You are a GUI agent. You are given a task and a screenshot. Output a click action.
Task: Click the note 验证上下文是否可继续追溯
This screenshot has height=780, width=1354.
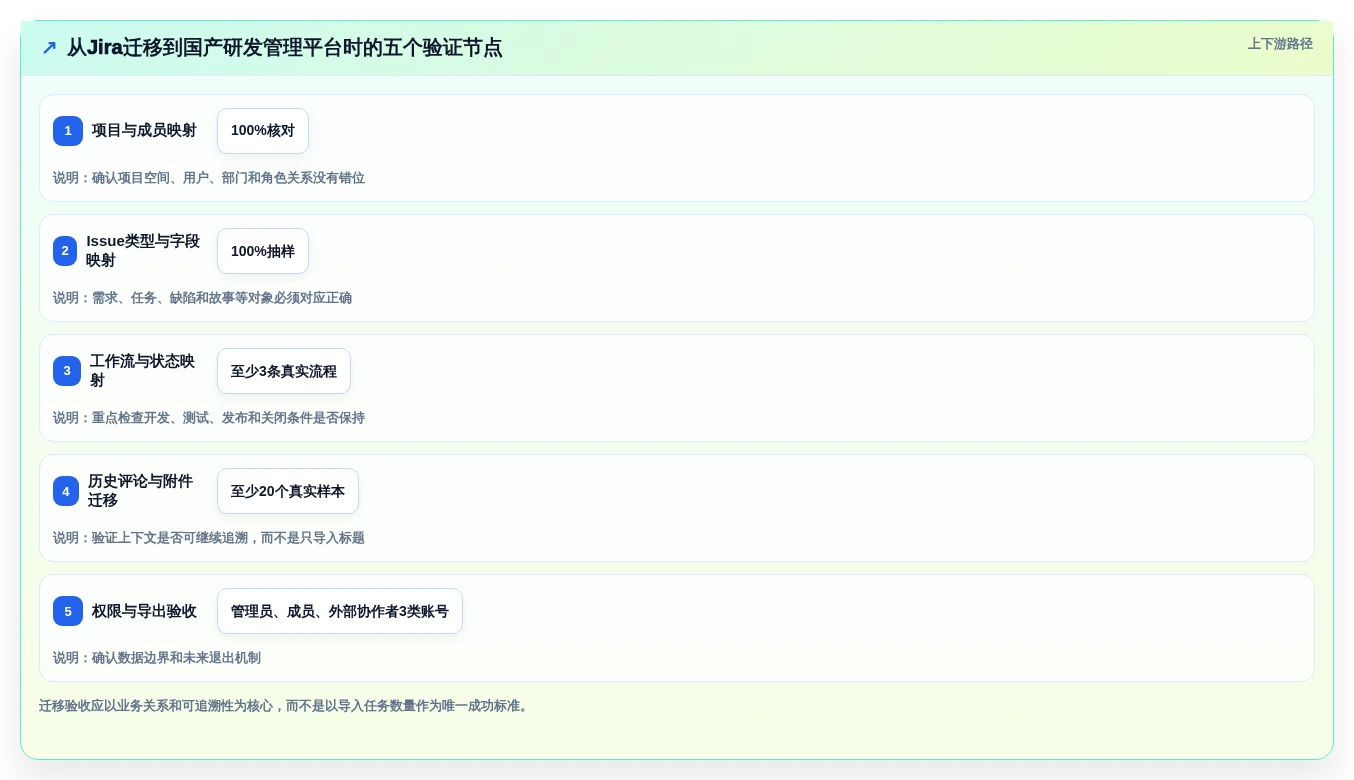coord(170,538)
